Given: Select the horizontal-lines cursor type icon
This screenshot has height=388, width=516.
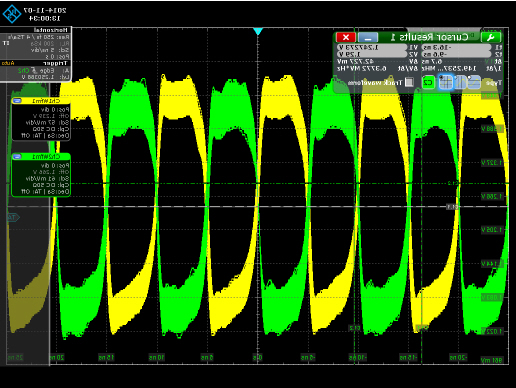Looking at the screenshot, I should [474, 82].
